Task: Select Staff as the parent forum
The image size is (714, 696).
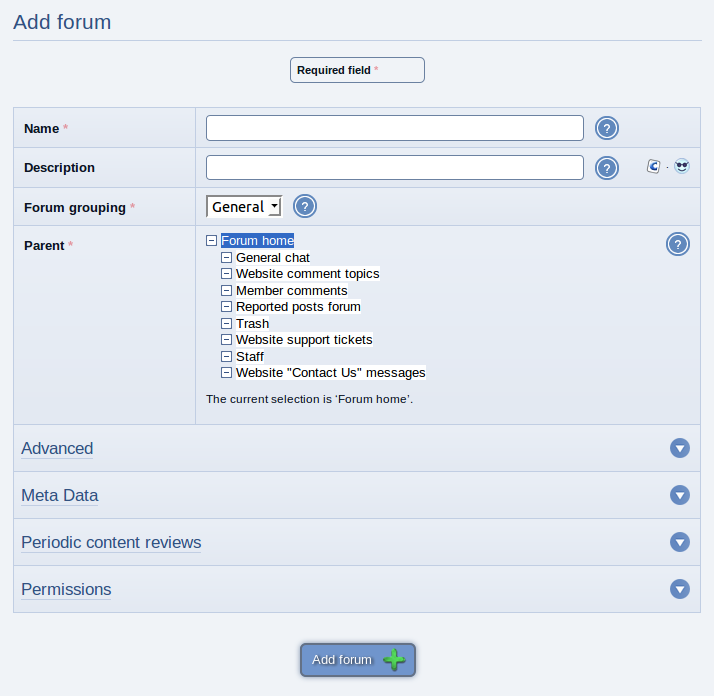Action: click(x=250, y=356)
